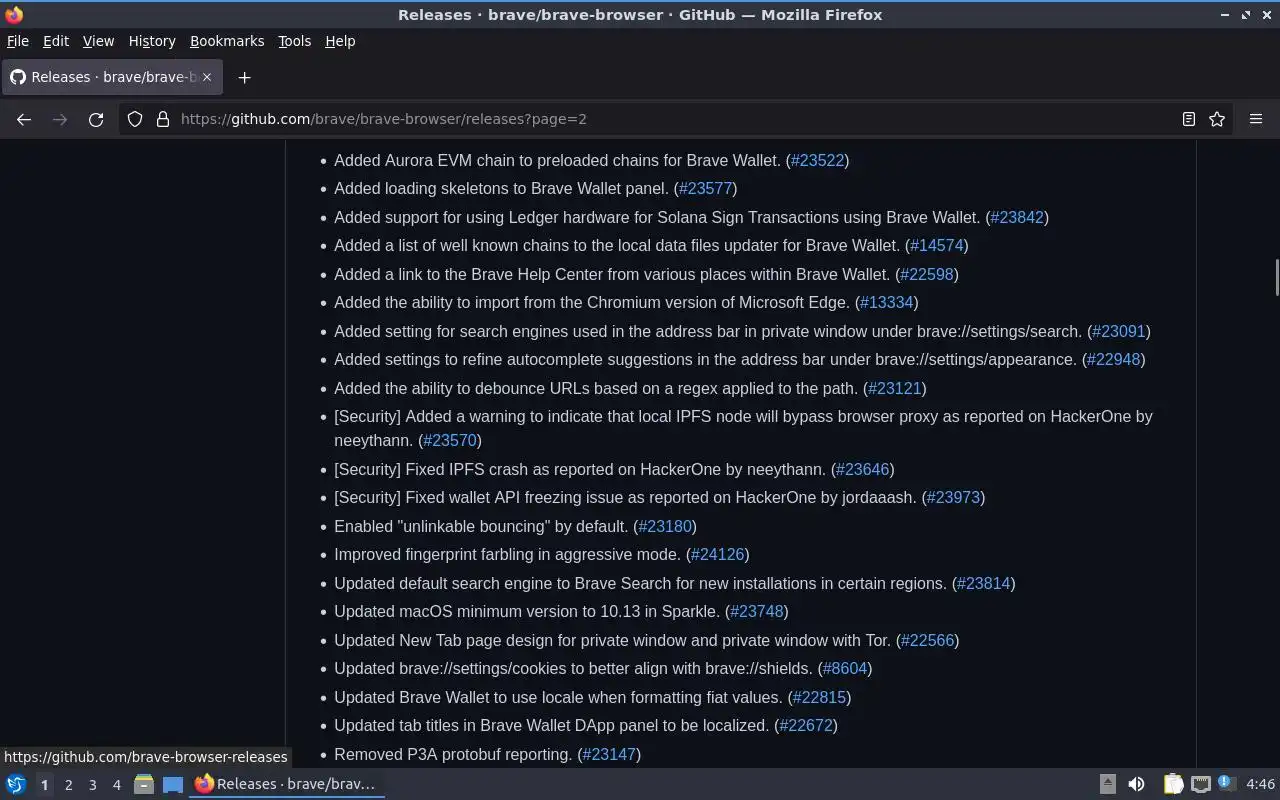1280x800 pixels.
Task: Open the View menu
Action: click(x=98, y=41)
